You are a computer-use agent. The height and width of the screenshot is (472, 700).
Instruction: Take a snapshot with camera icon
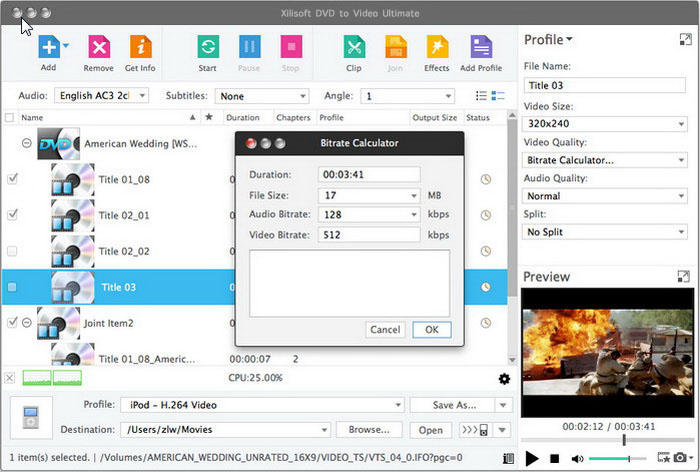(x=679, y=458)
